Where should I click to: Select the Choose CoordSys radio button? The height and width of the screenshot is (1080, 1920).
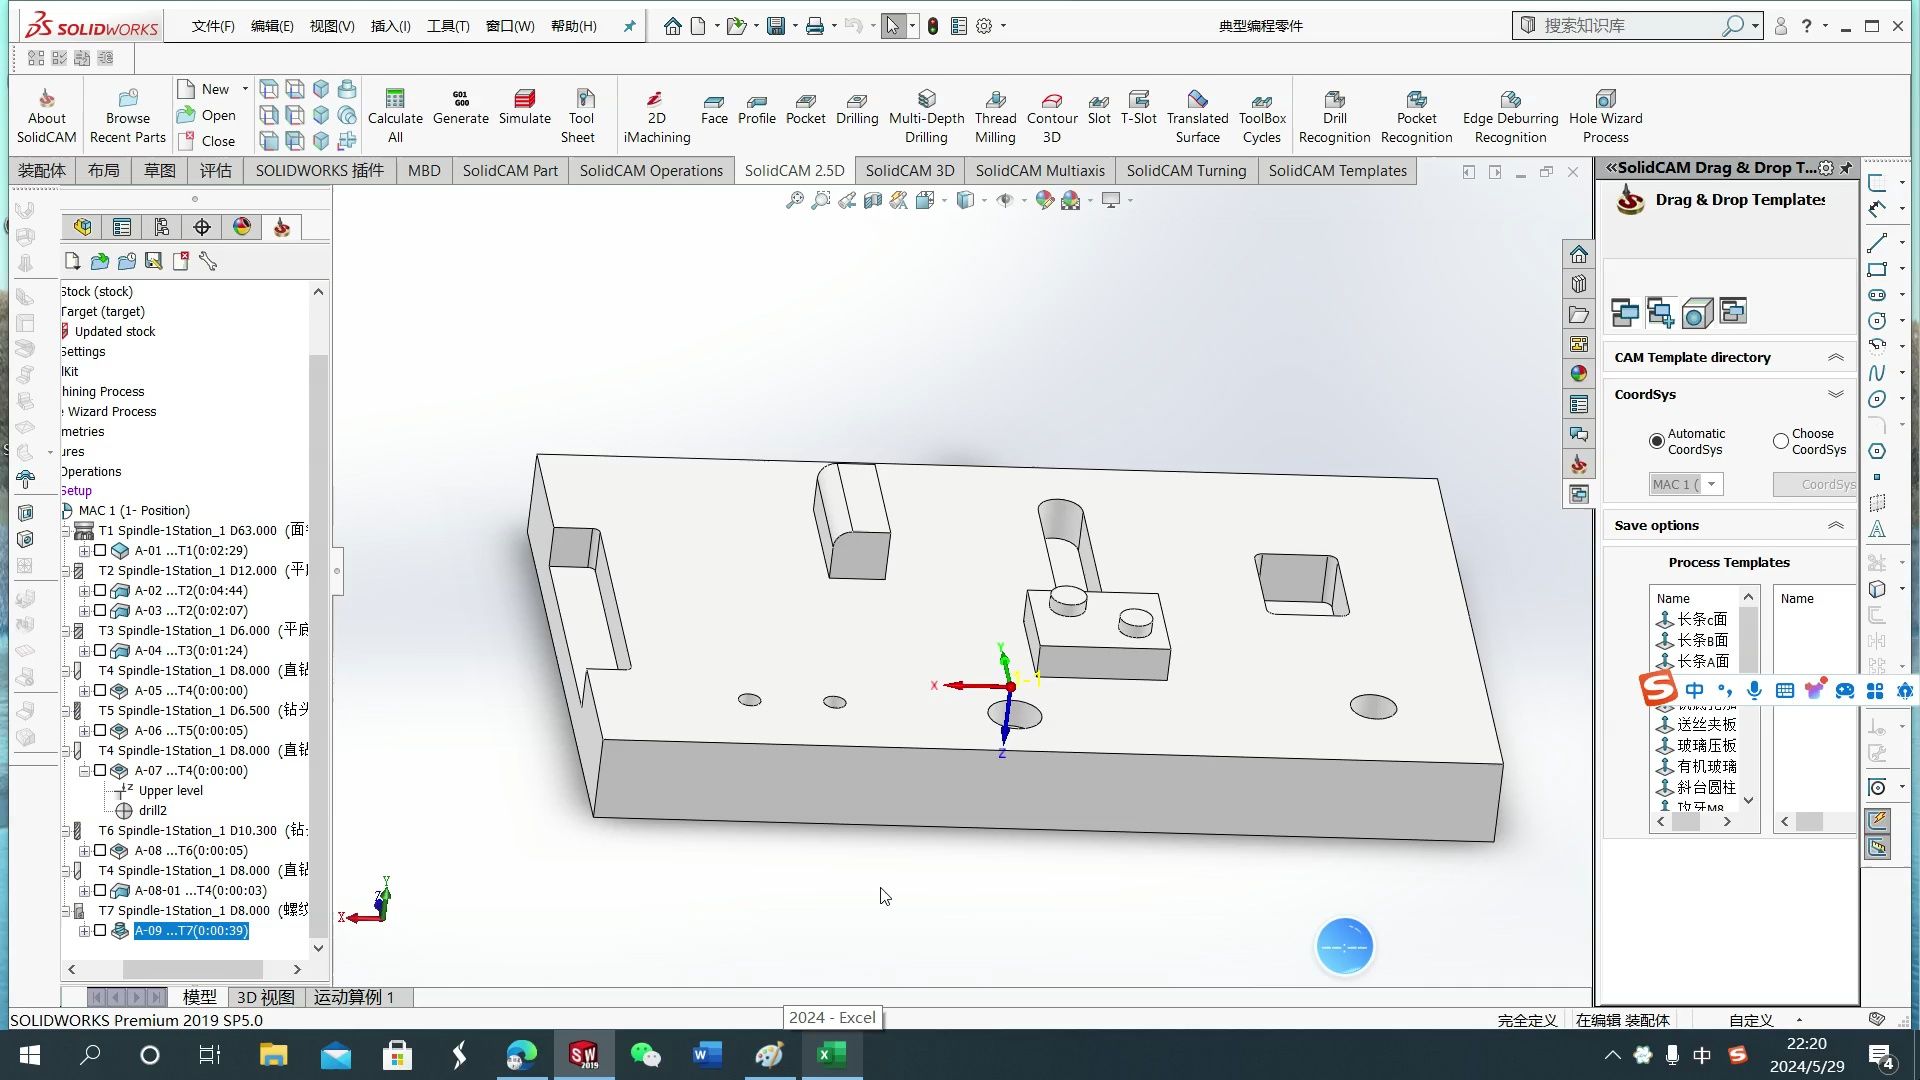tap(1781, 441)
